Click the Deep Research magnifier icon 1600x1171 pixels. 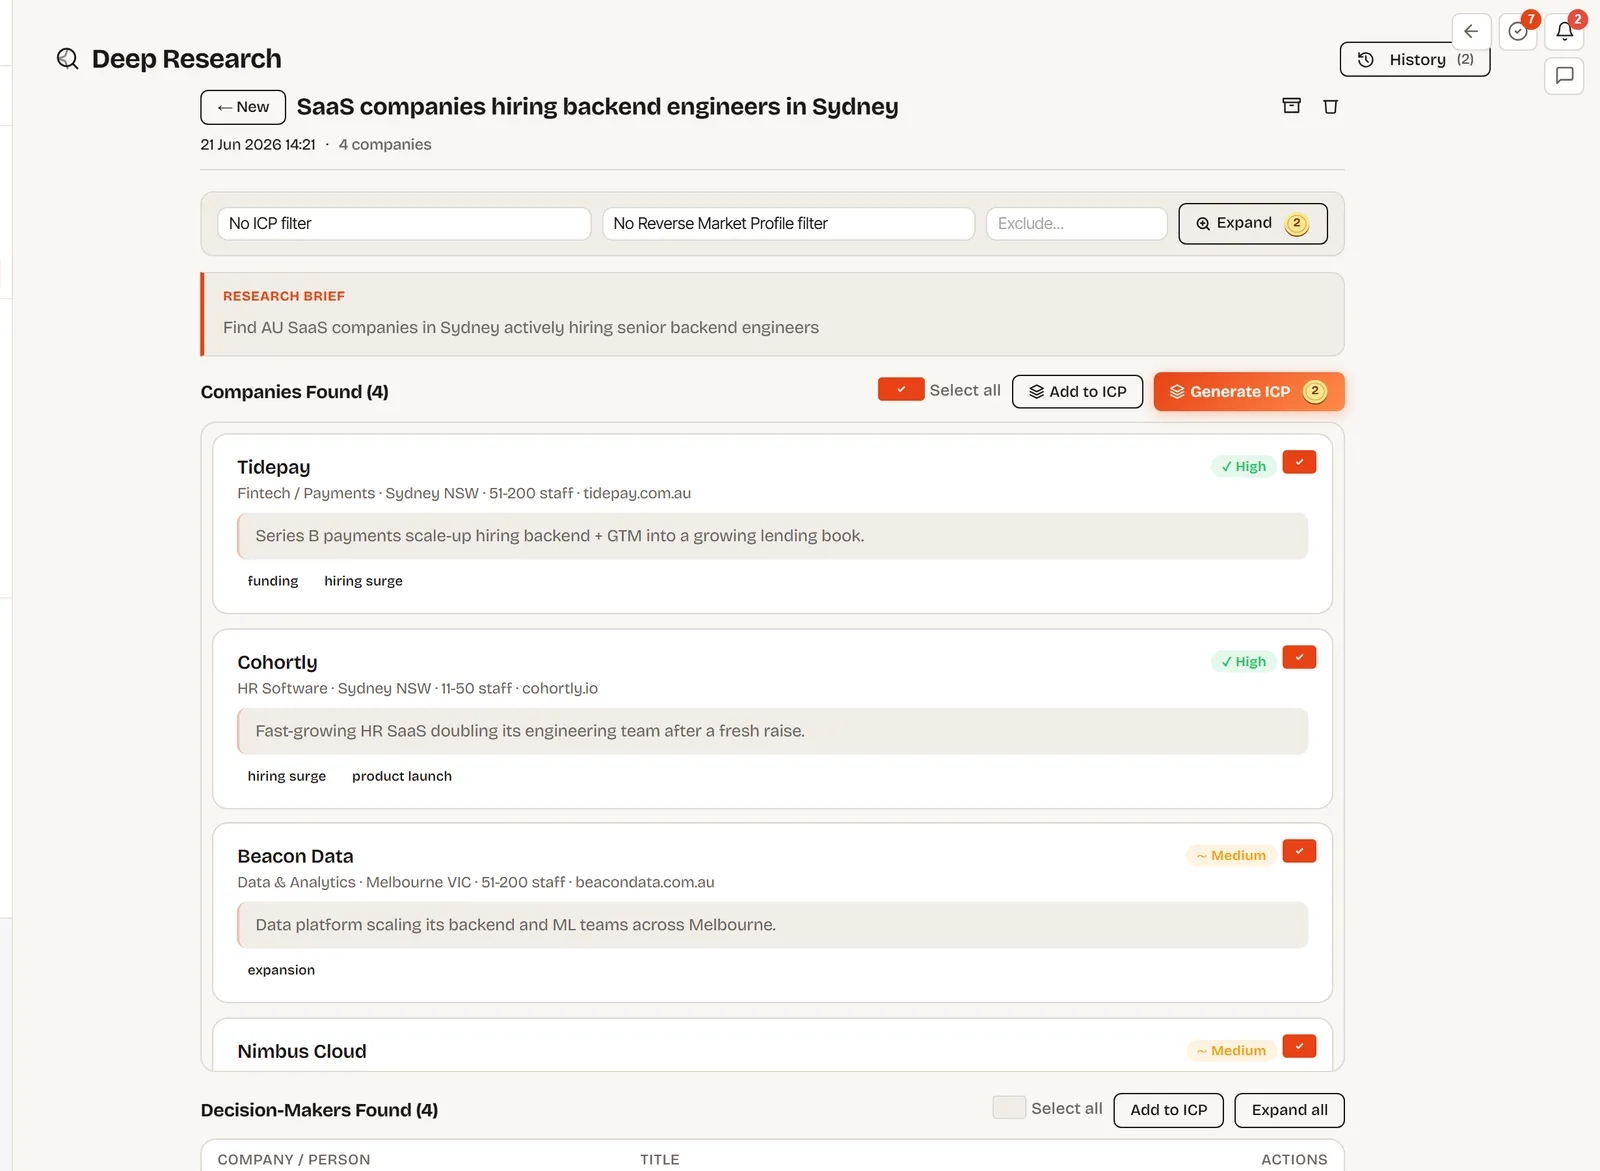(x=68, y=59)
